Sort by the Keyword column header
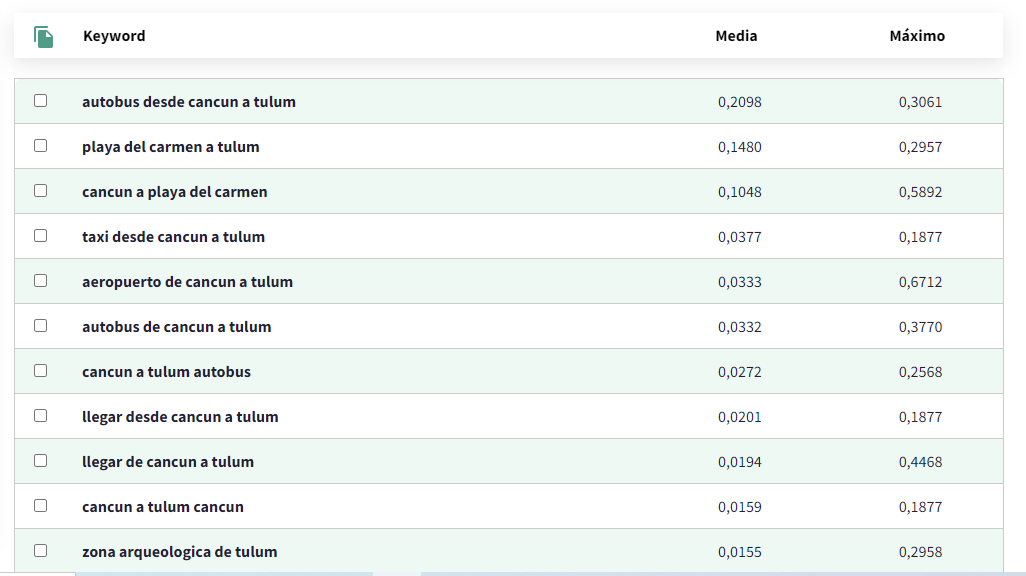This screenshot has height=576, width=1026. tap(114, 36)
